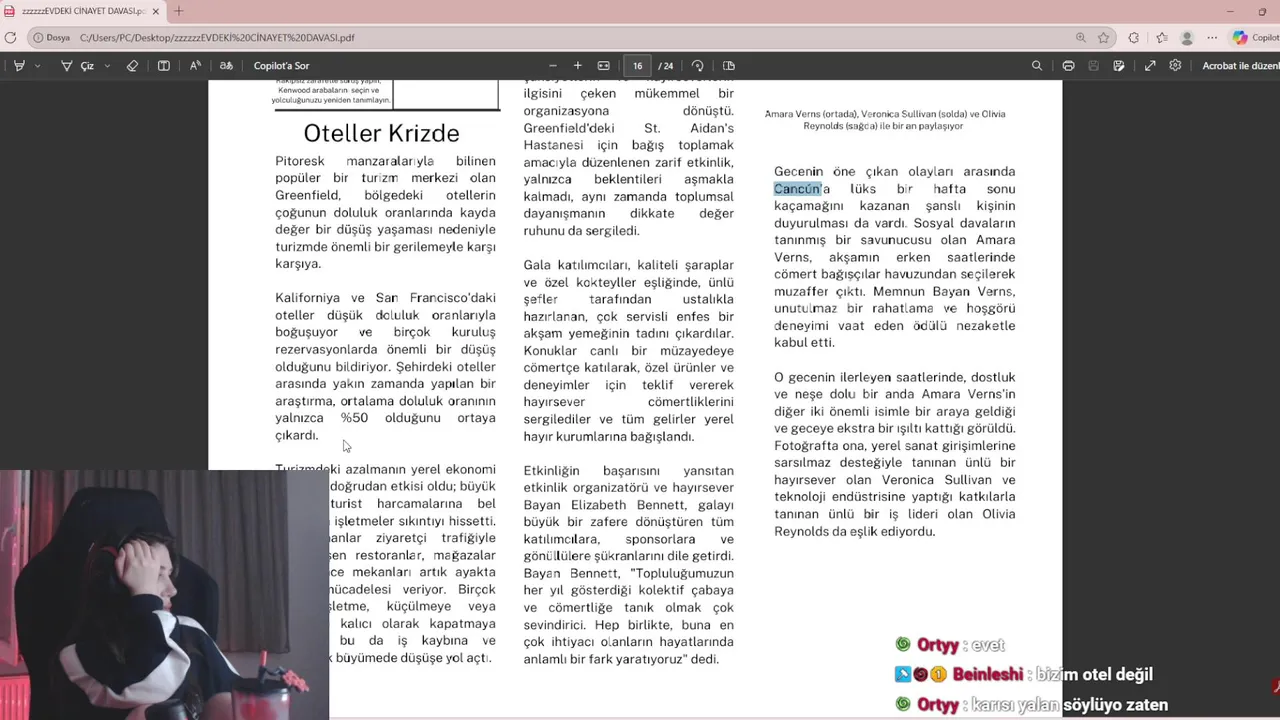1280x720 pixels.
Task: Close the EVDEKİ CİNAYET DAVASI tab
Action: (x=155, y=11)
